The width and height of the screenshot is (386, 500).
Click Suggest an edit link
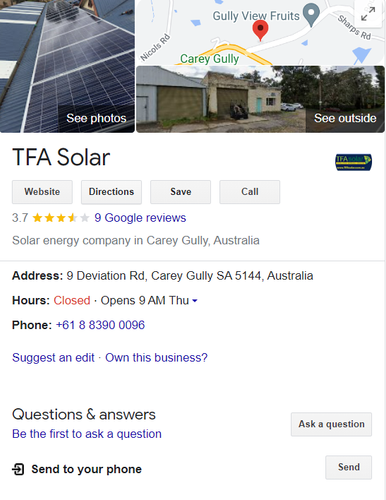[53, 358]
